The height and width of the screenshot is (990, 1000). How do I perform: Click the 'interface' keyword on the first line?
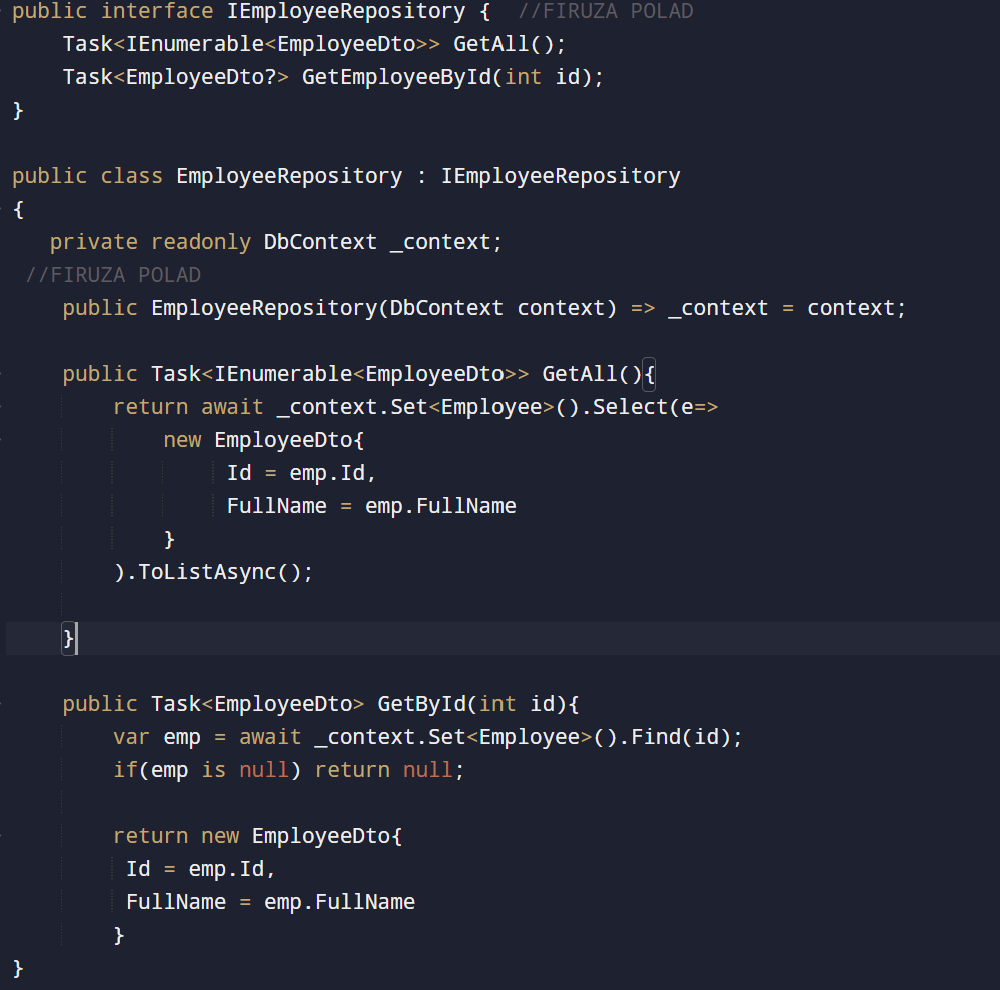pyautogui.click(x=157, y=12)
